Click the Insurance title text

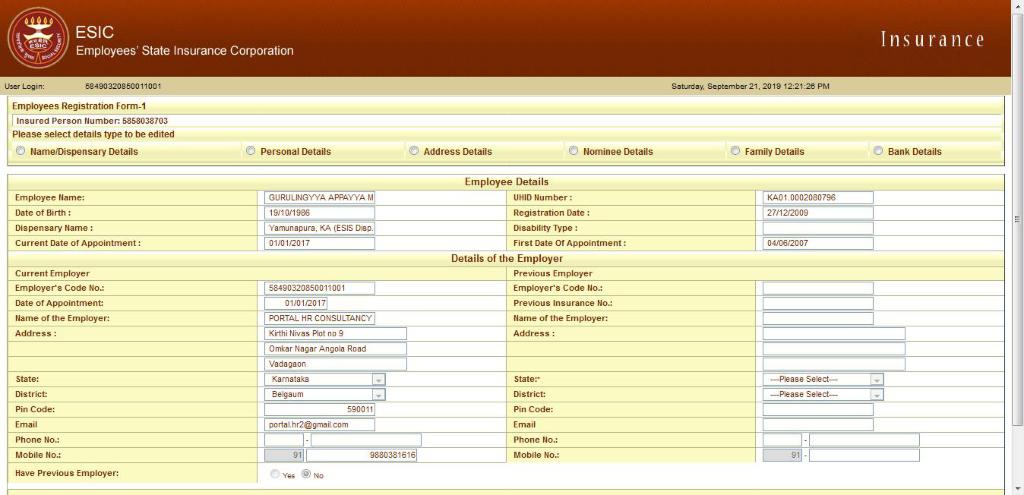[932, 39]
